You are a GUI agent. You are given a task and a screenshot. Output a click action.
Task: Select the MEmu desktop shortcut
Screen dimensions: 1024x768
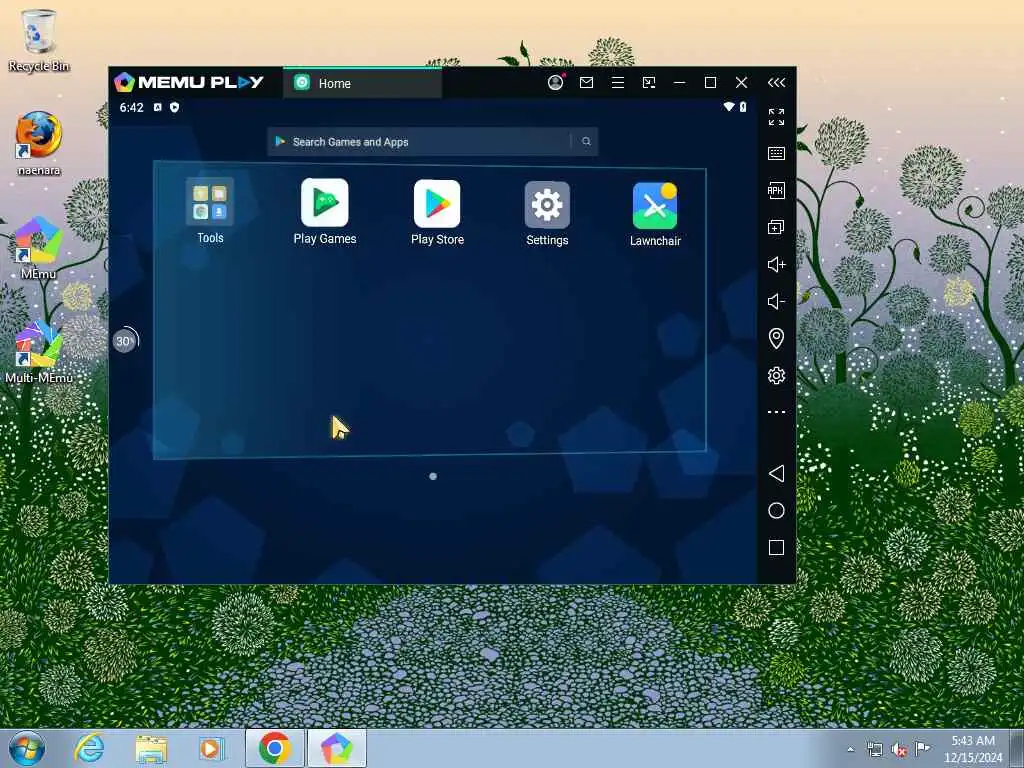tap(39, 248)
